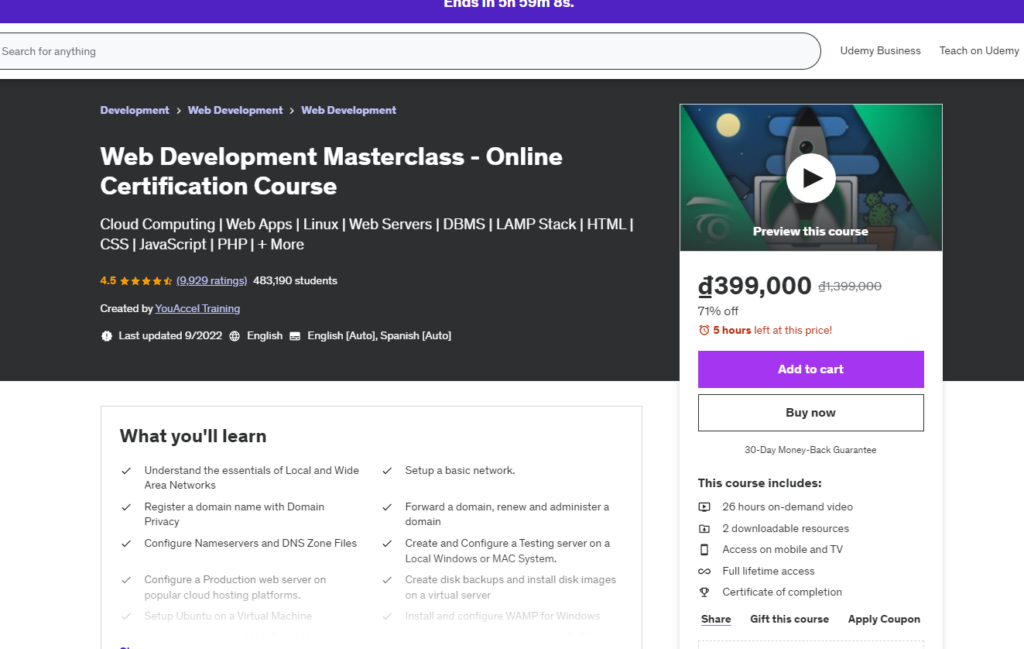Click the downloadable resources icon
This screenshot has height=649, width=1024.
click(704, 528)
